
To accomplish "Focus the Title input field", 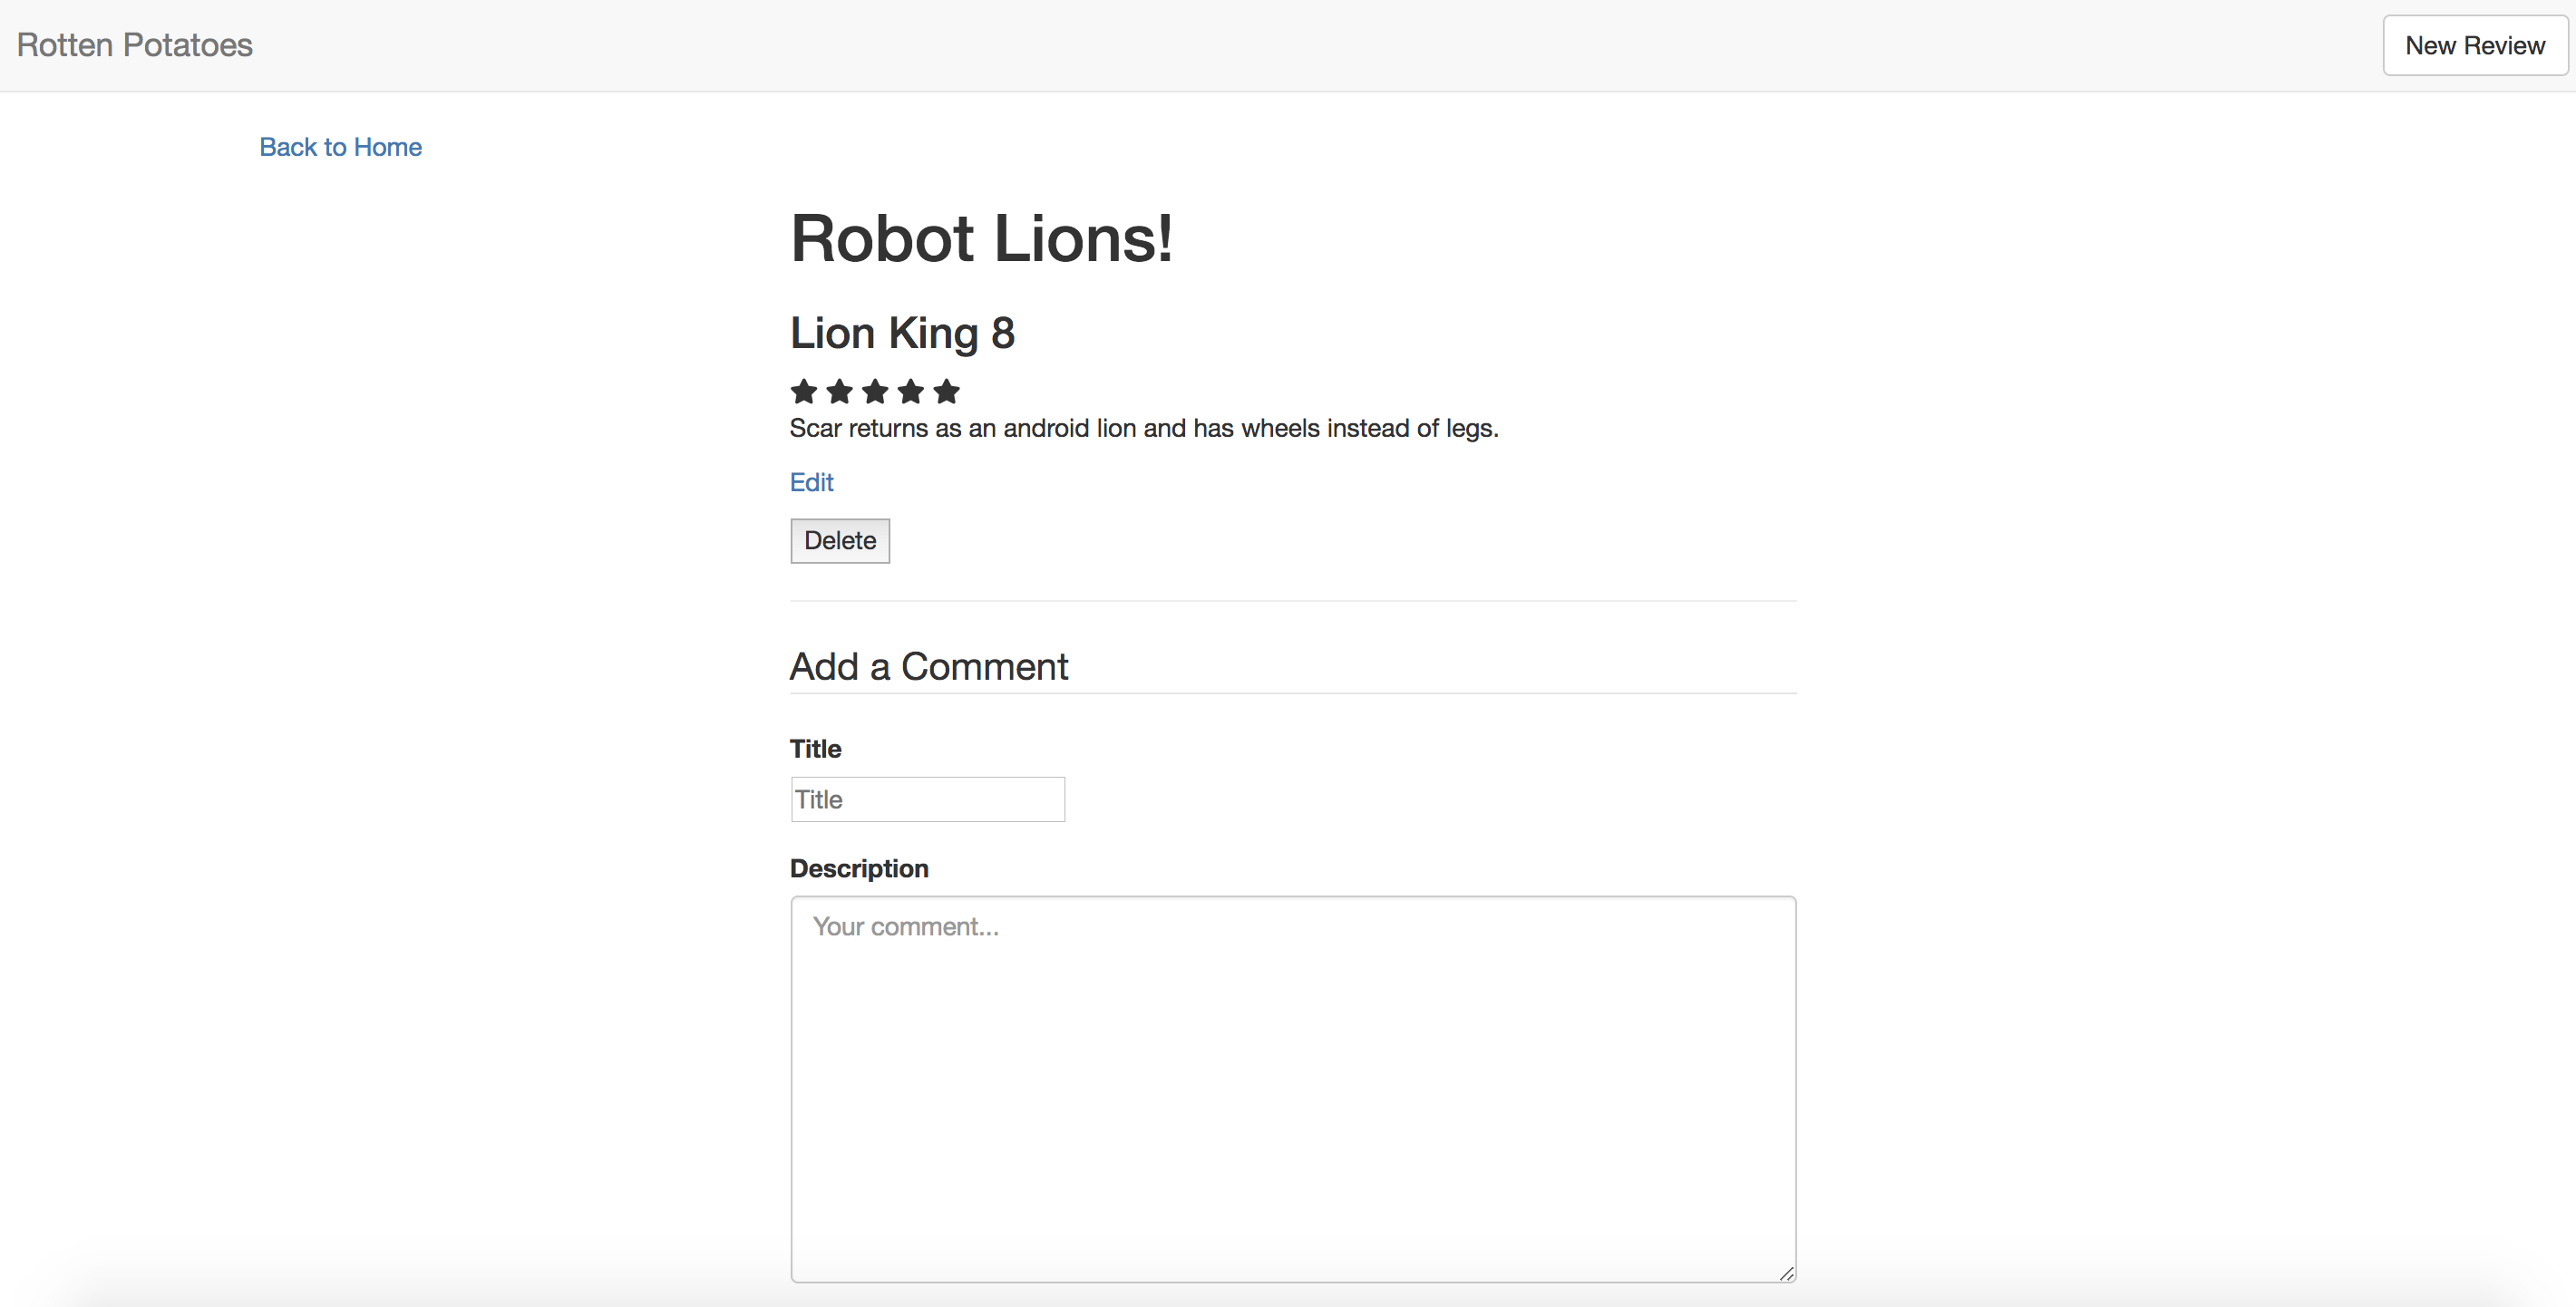I will pyautogui.click(x=926, y=799).
